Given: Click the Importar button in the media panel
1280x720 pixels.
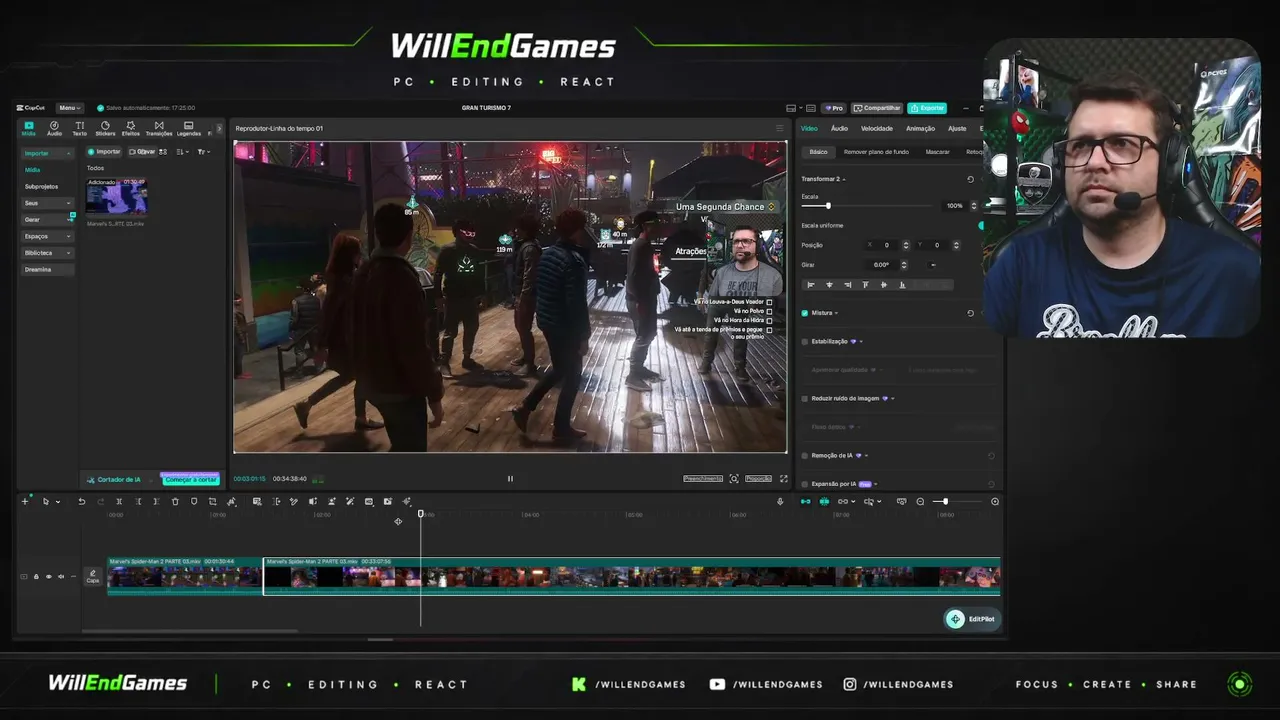Looking at the screenshot, I should pos(104,152).
